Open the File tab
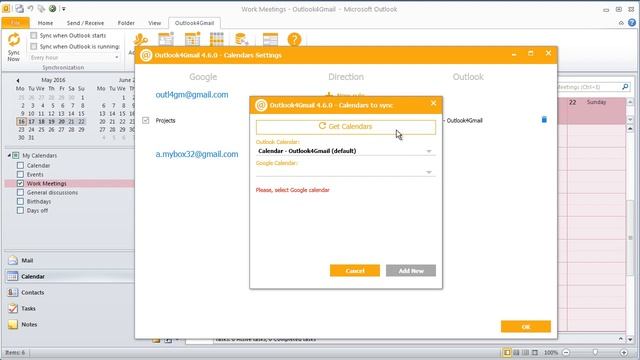The image size is (640, 360). [16, 23]
